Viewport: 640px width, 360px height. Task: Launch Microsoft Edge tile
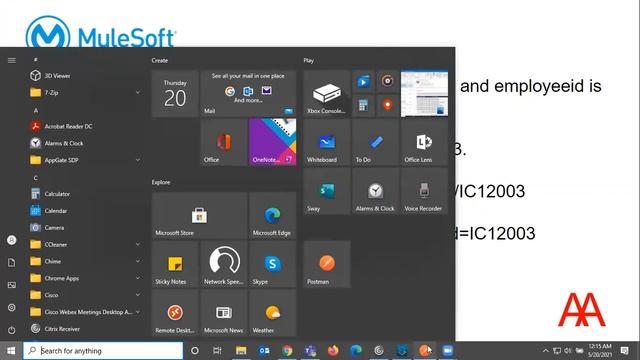(272, 215)
